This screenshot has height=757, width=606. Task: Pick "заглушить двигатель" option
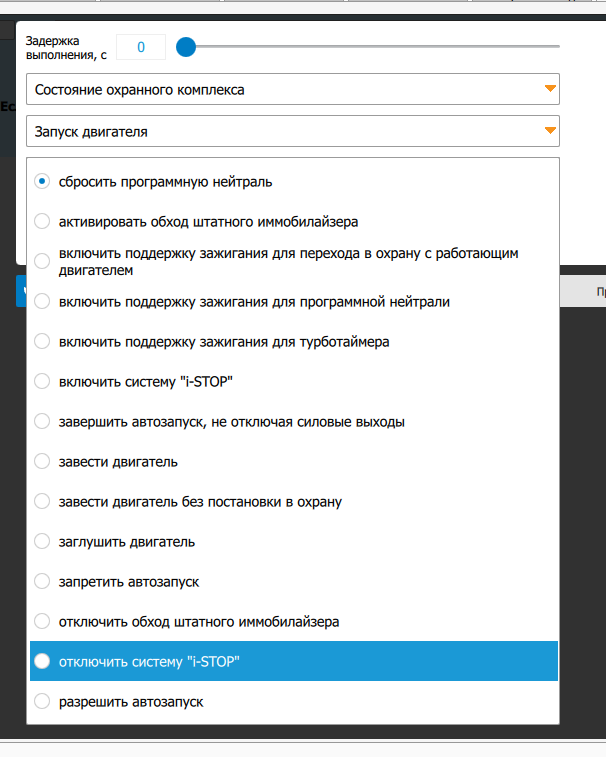click(42, 541)
